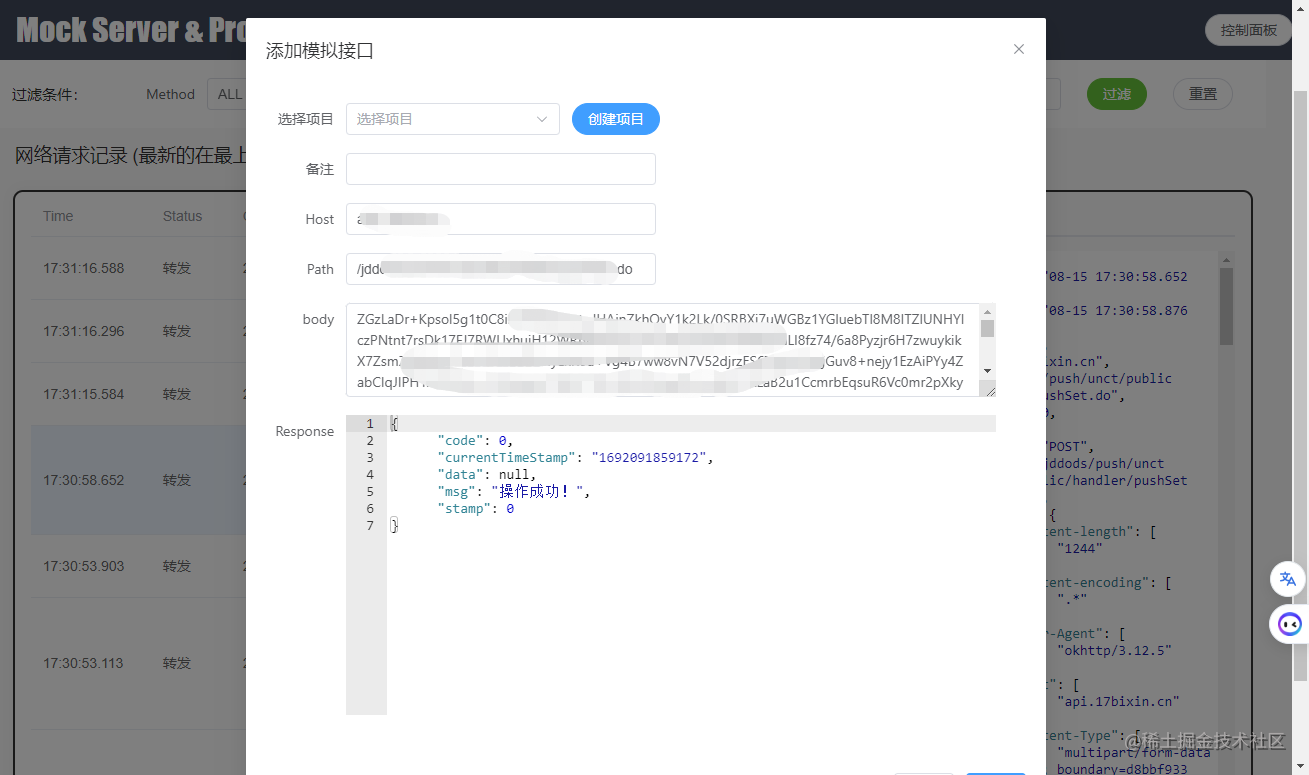Select the 17:31:16.296 request row
Viewport: 1309px width, 775px height.
pyautogui.click(x=138, y=331)
